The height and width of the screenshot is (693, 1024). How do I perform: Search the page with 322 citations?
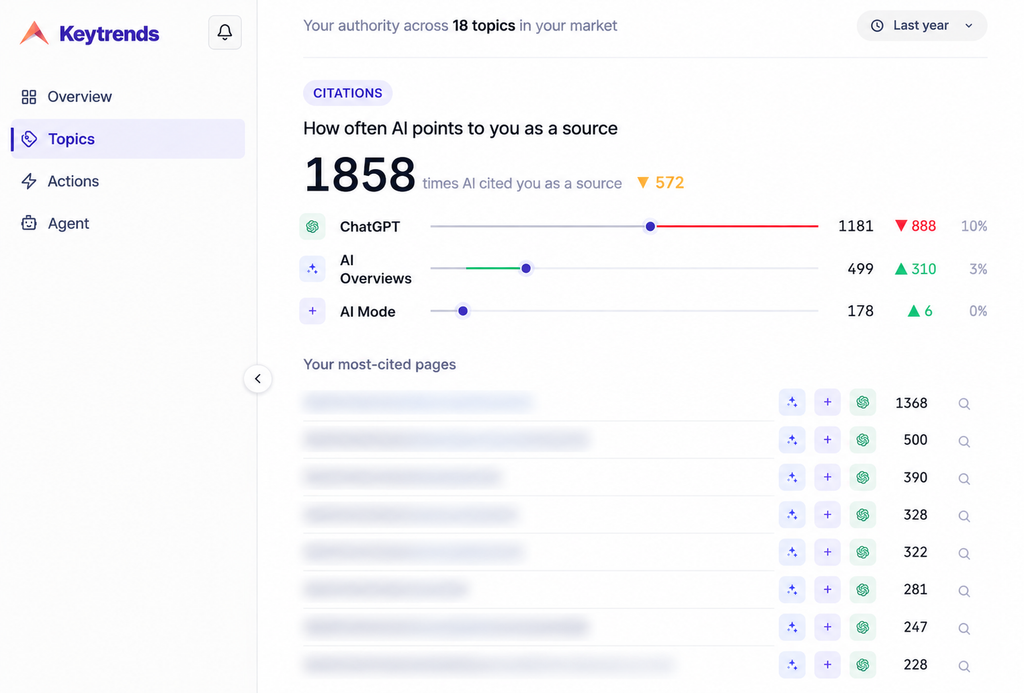964,553
